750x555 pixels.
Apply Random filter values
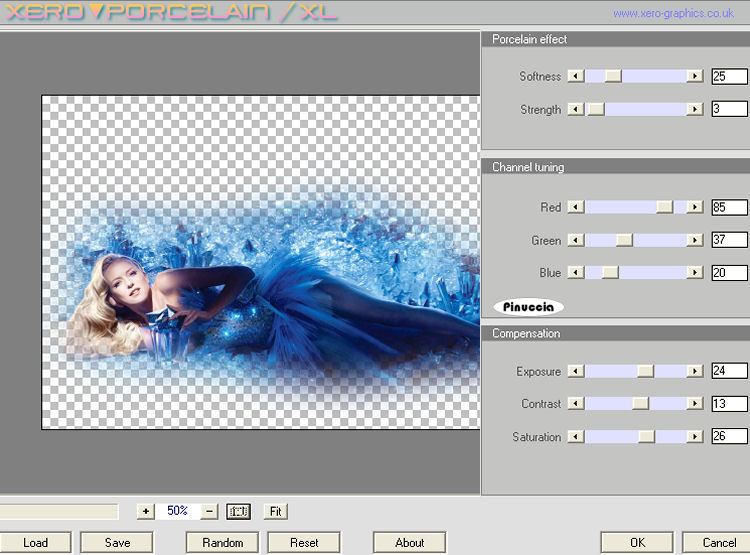point(222,543)
